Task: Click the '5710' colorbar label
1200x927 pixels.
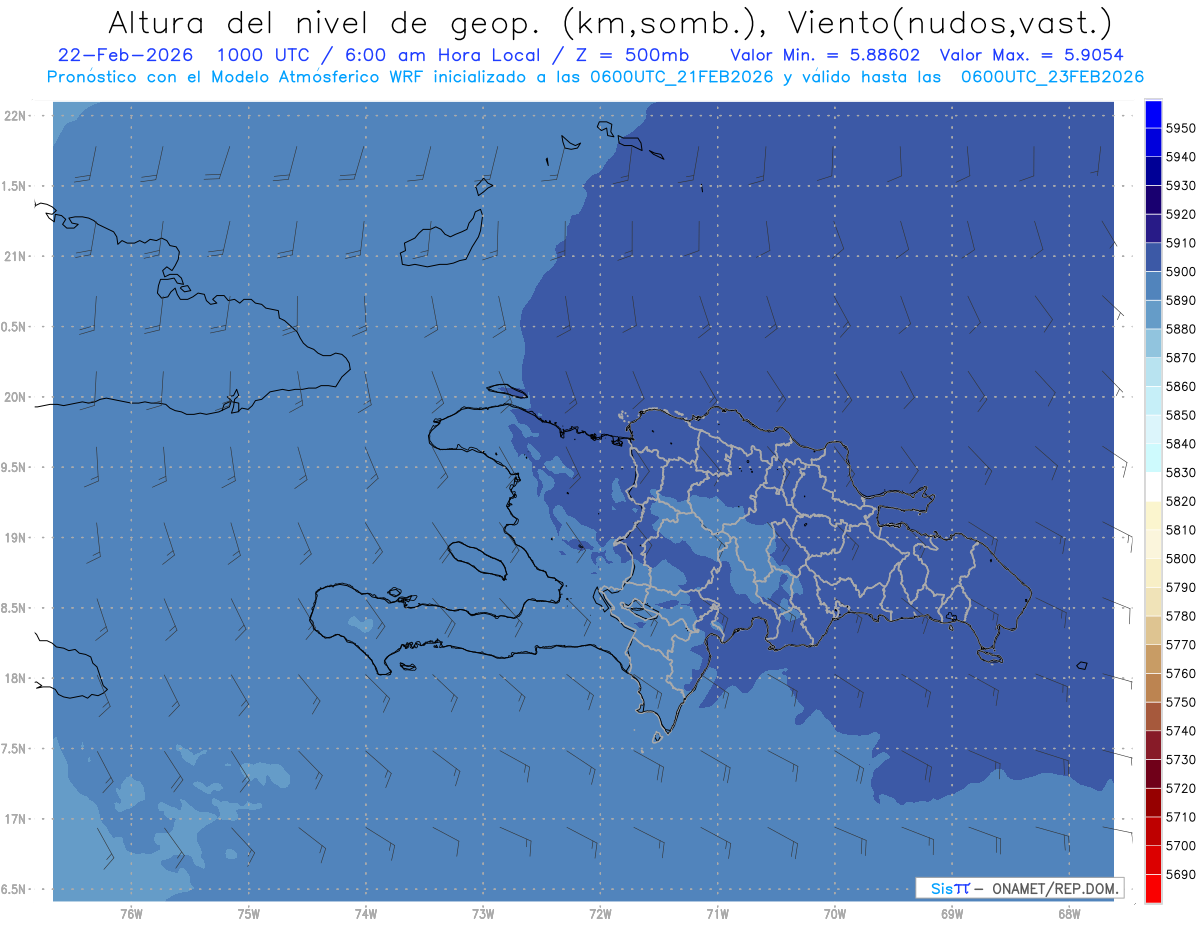Action: 1180,817
